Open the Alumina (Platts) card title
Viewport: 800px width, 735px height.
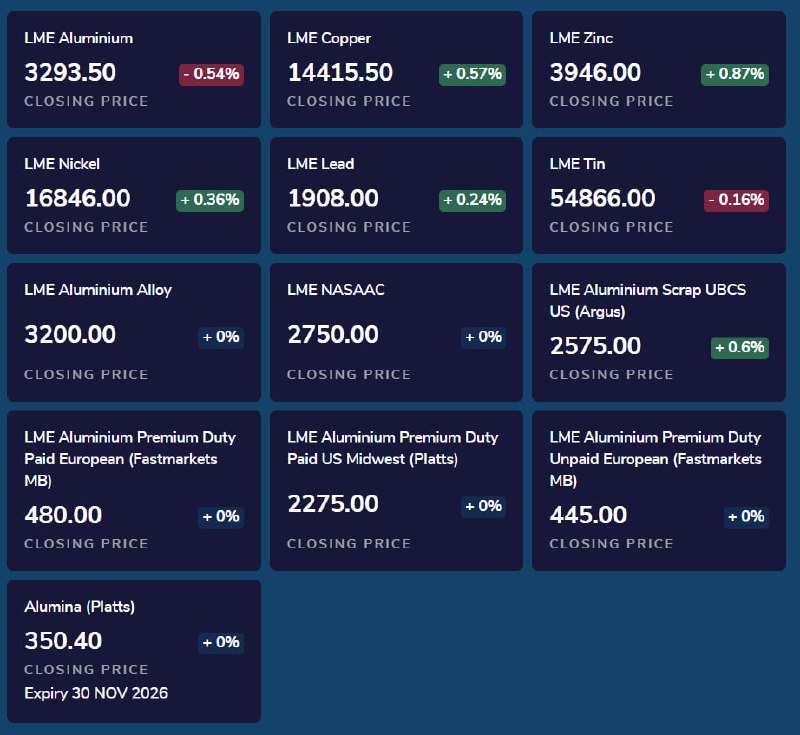(80, 607)
